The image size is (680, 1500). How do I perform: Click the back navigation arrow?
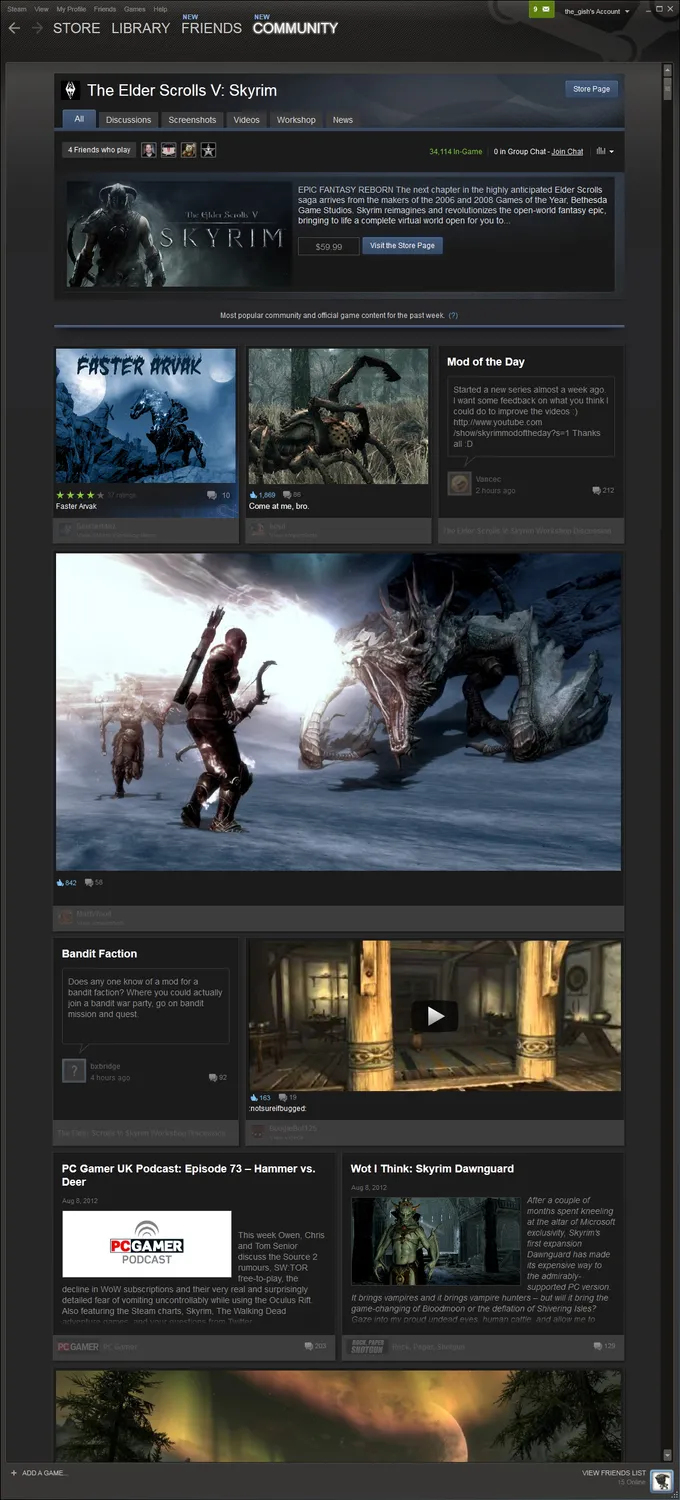point(14,28)
